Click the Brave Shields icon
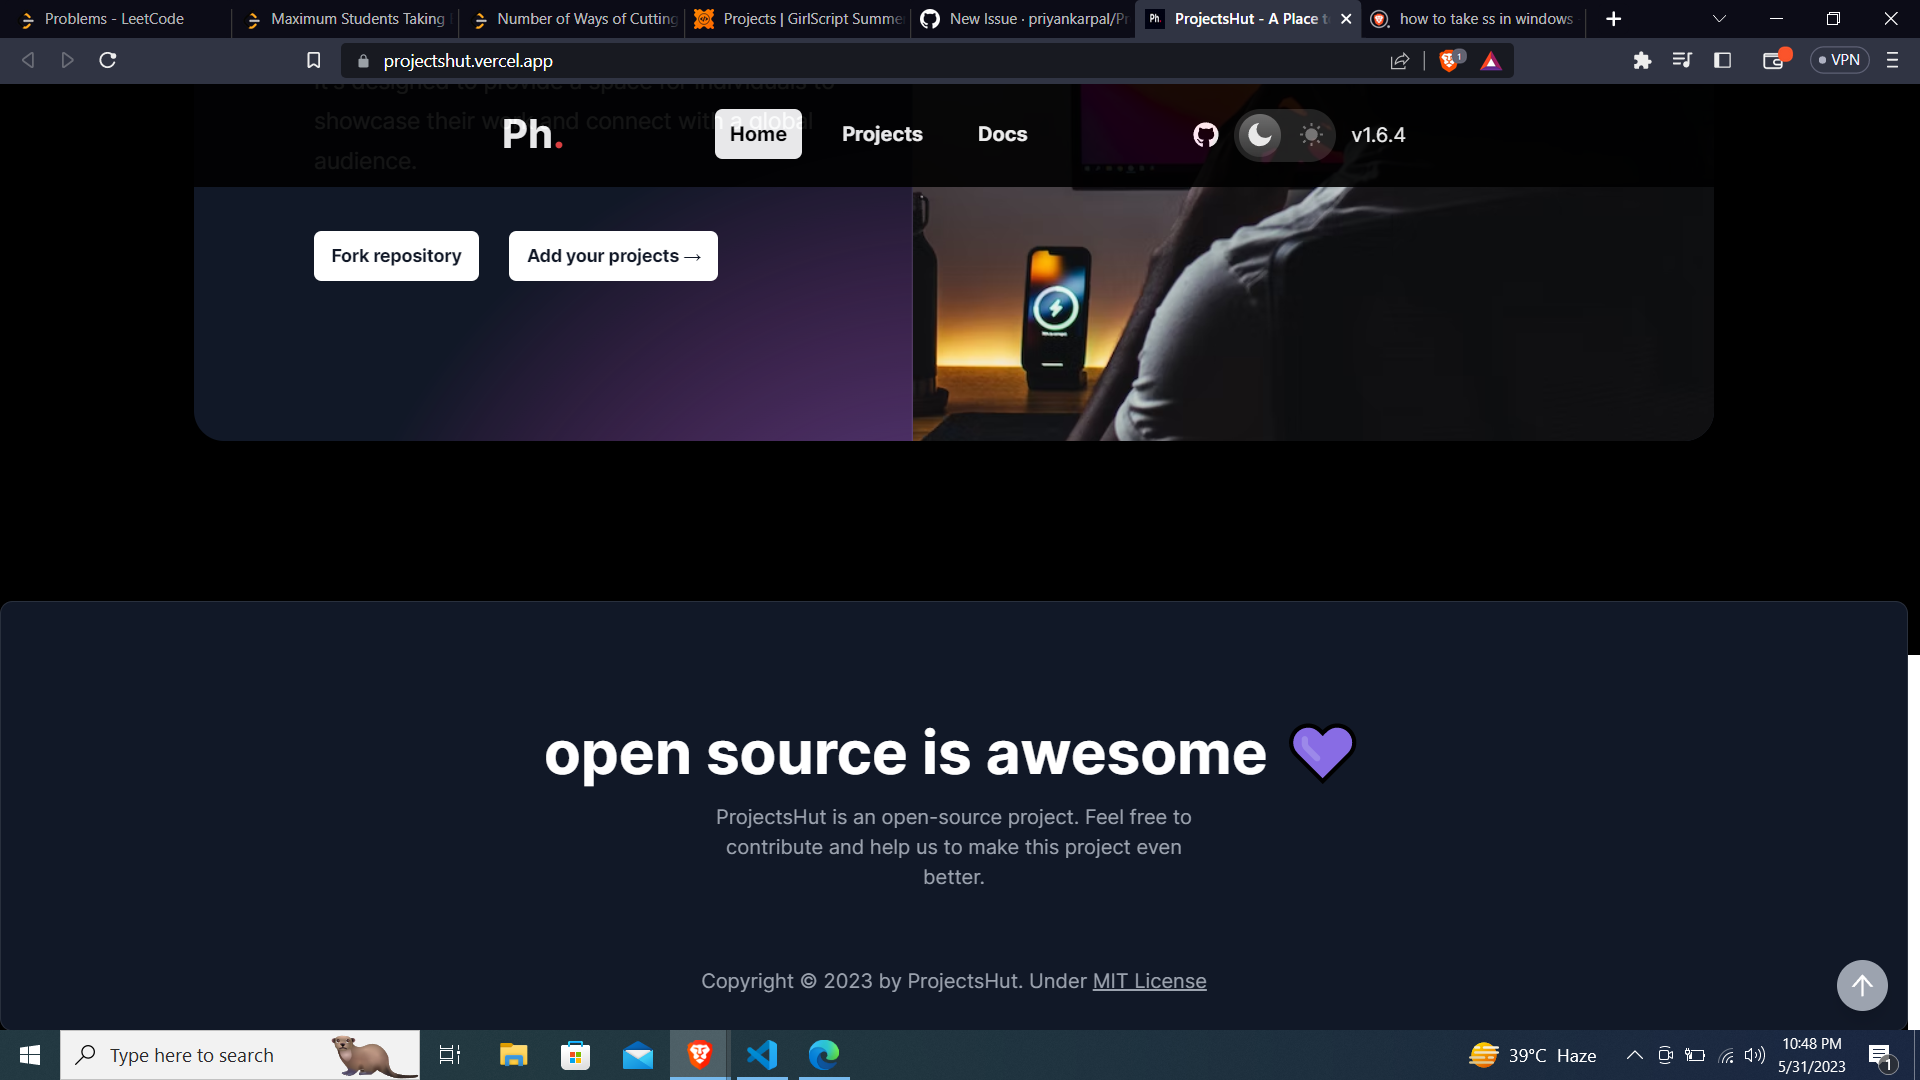The image size is (1920, 1080). point(1449,60)
